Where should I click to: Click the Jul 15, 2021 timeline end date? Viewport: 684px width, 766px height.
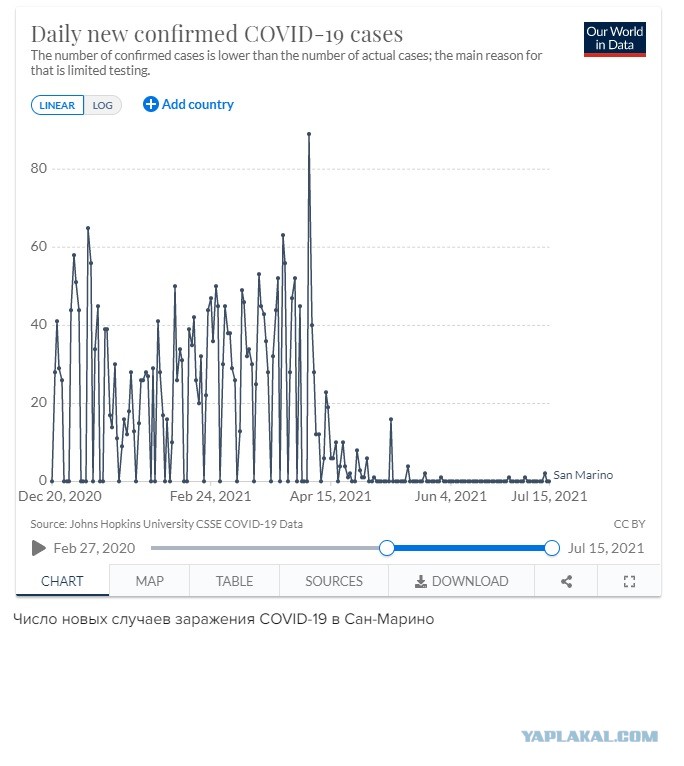[x=606, y=548]
